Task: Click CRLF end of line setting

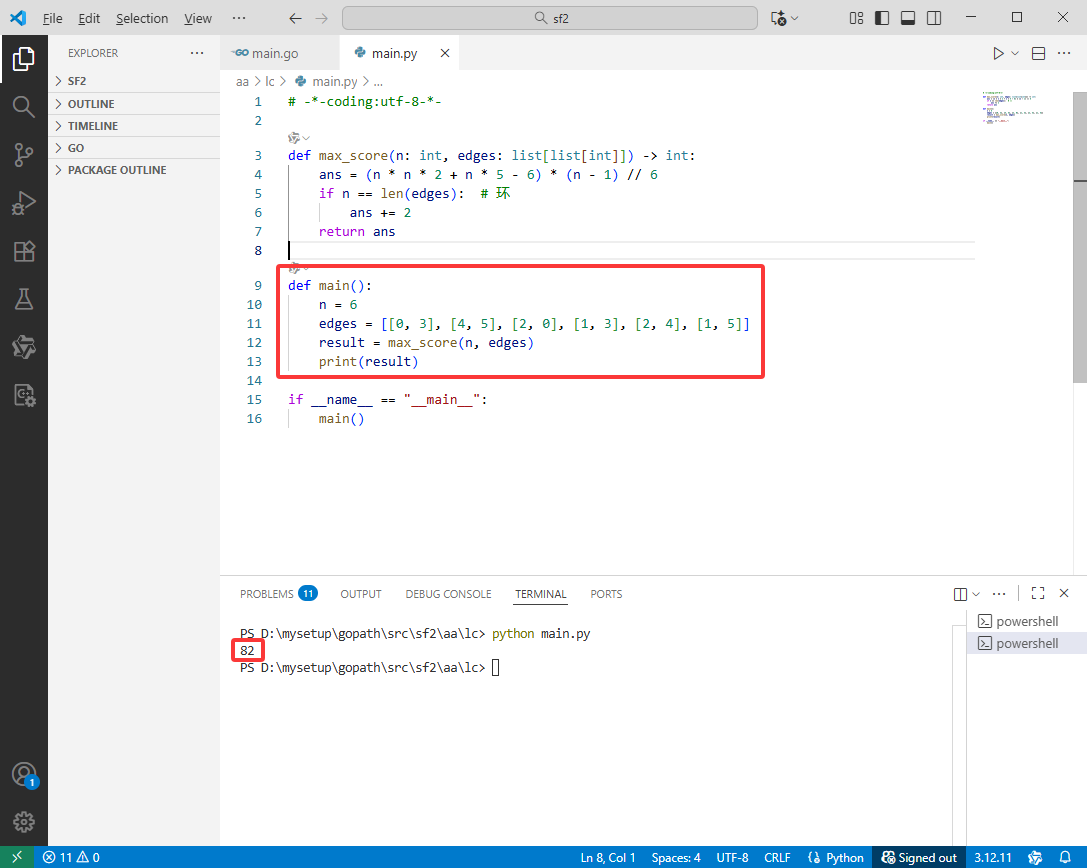Action: [x=777, y=858]
